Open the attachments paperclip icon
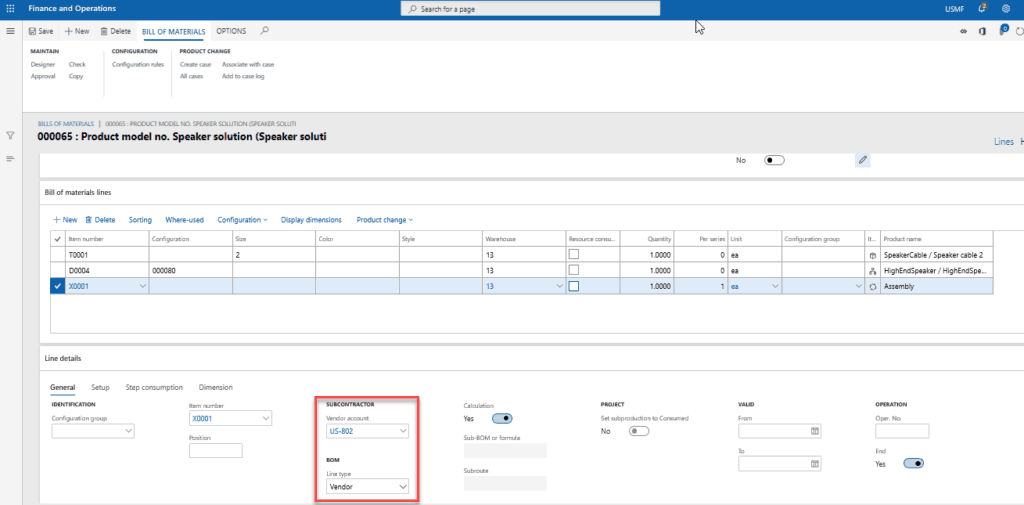1024x505 pixels. coord(1002,30)
